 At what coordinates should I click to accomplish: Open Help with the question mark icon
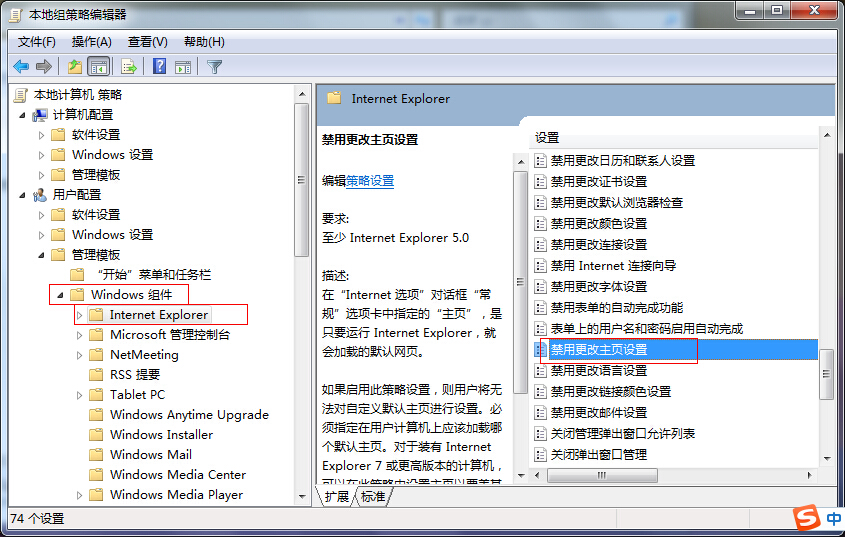pyautogui.click(x=159, y=67)
